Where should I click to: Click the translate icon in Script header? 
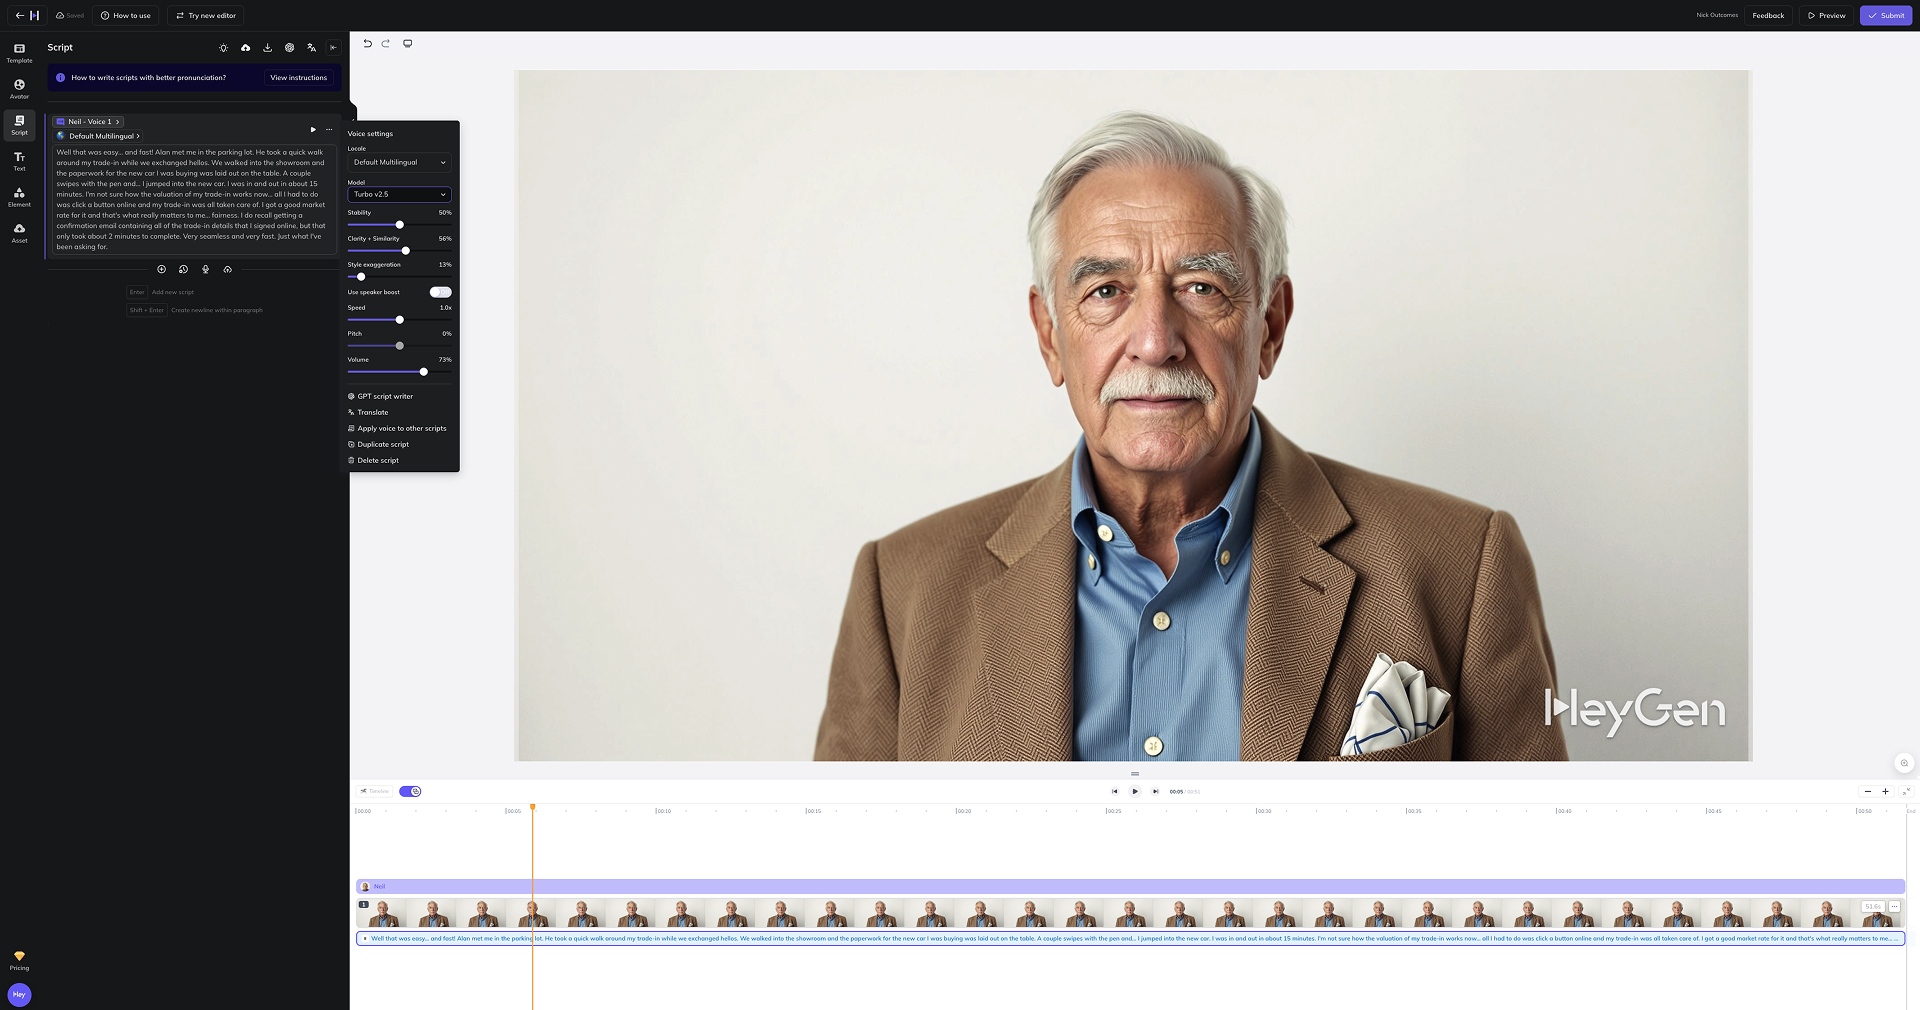(311, 47)
